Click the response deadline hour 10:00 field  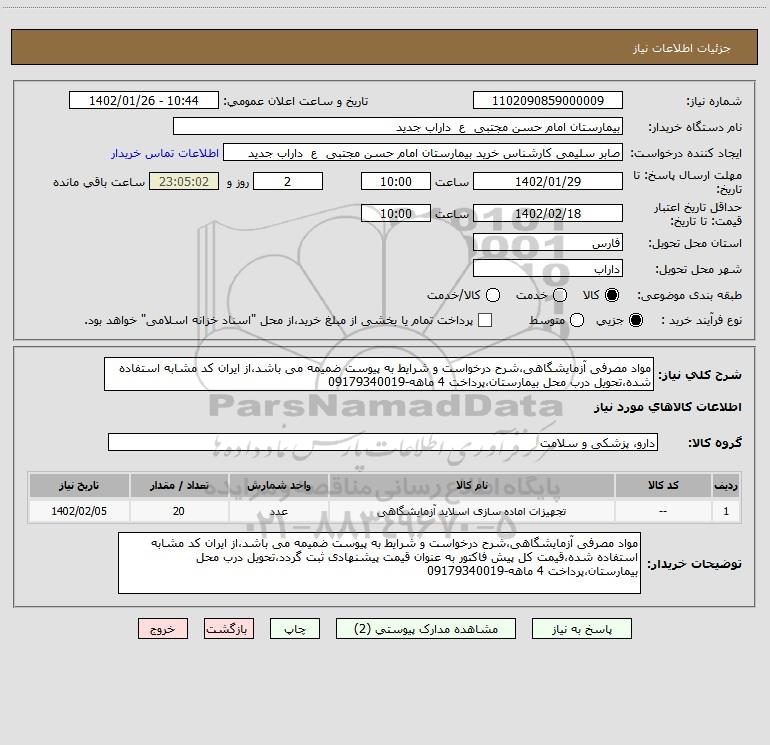[x=396, y=181]
